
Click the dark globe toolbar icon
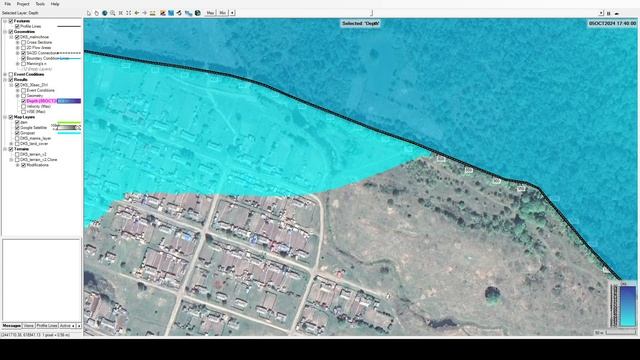click(x=198, y=13)
